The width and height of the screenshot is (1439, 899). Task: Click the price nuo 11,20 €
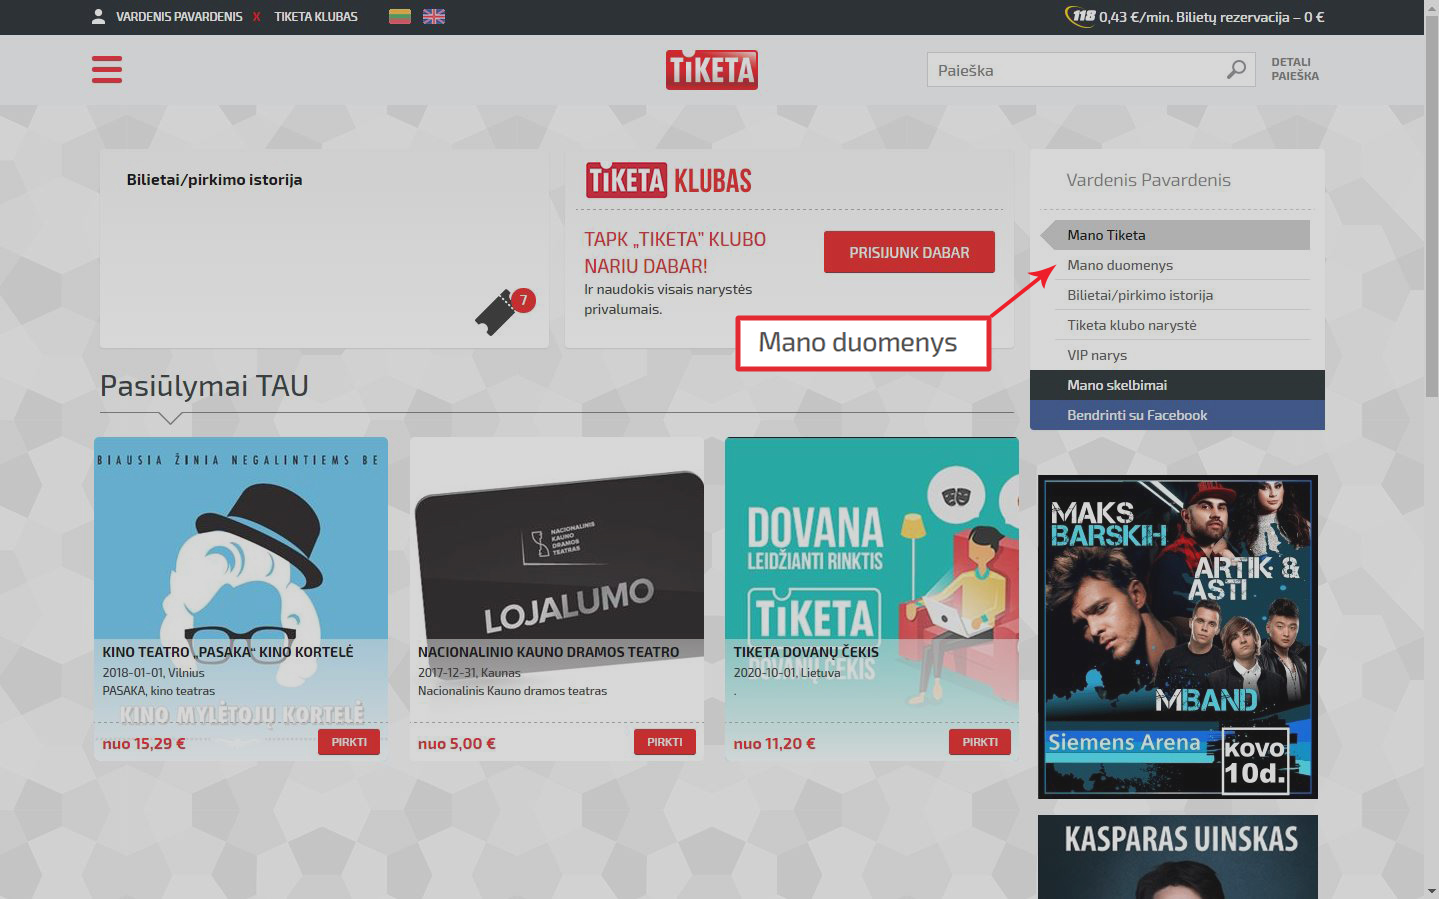pyautogui.click(x=775, y=744)
